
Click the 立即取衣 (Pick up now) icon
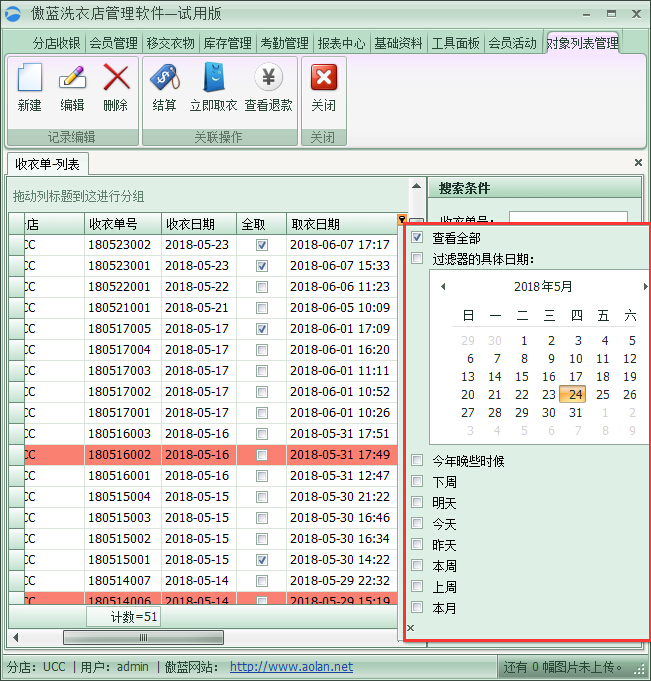[x=213, y=79]
